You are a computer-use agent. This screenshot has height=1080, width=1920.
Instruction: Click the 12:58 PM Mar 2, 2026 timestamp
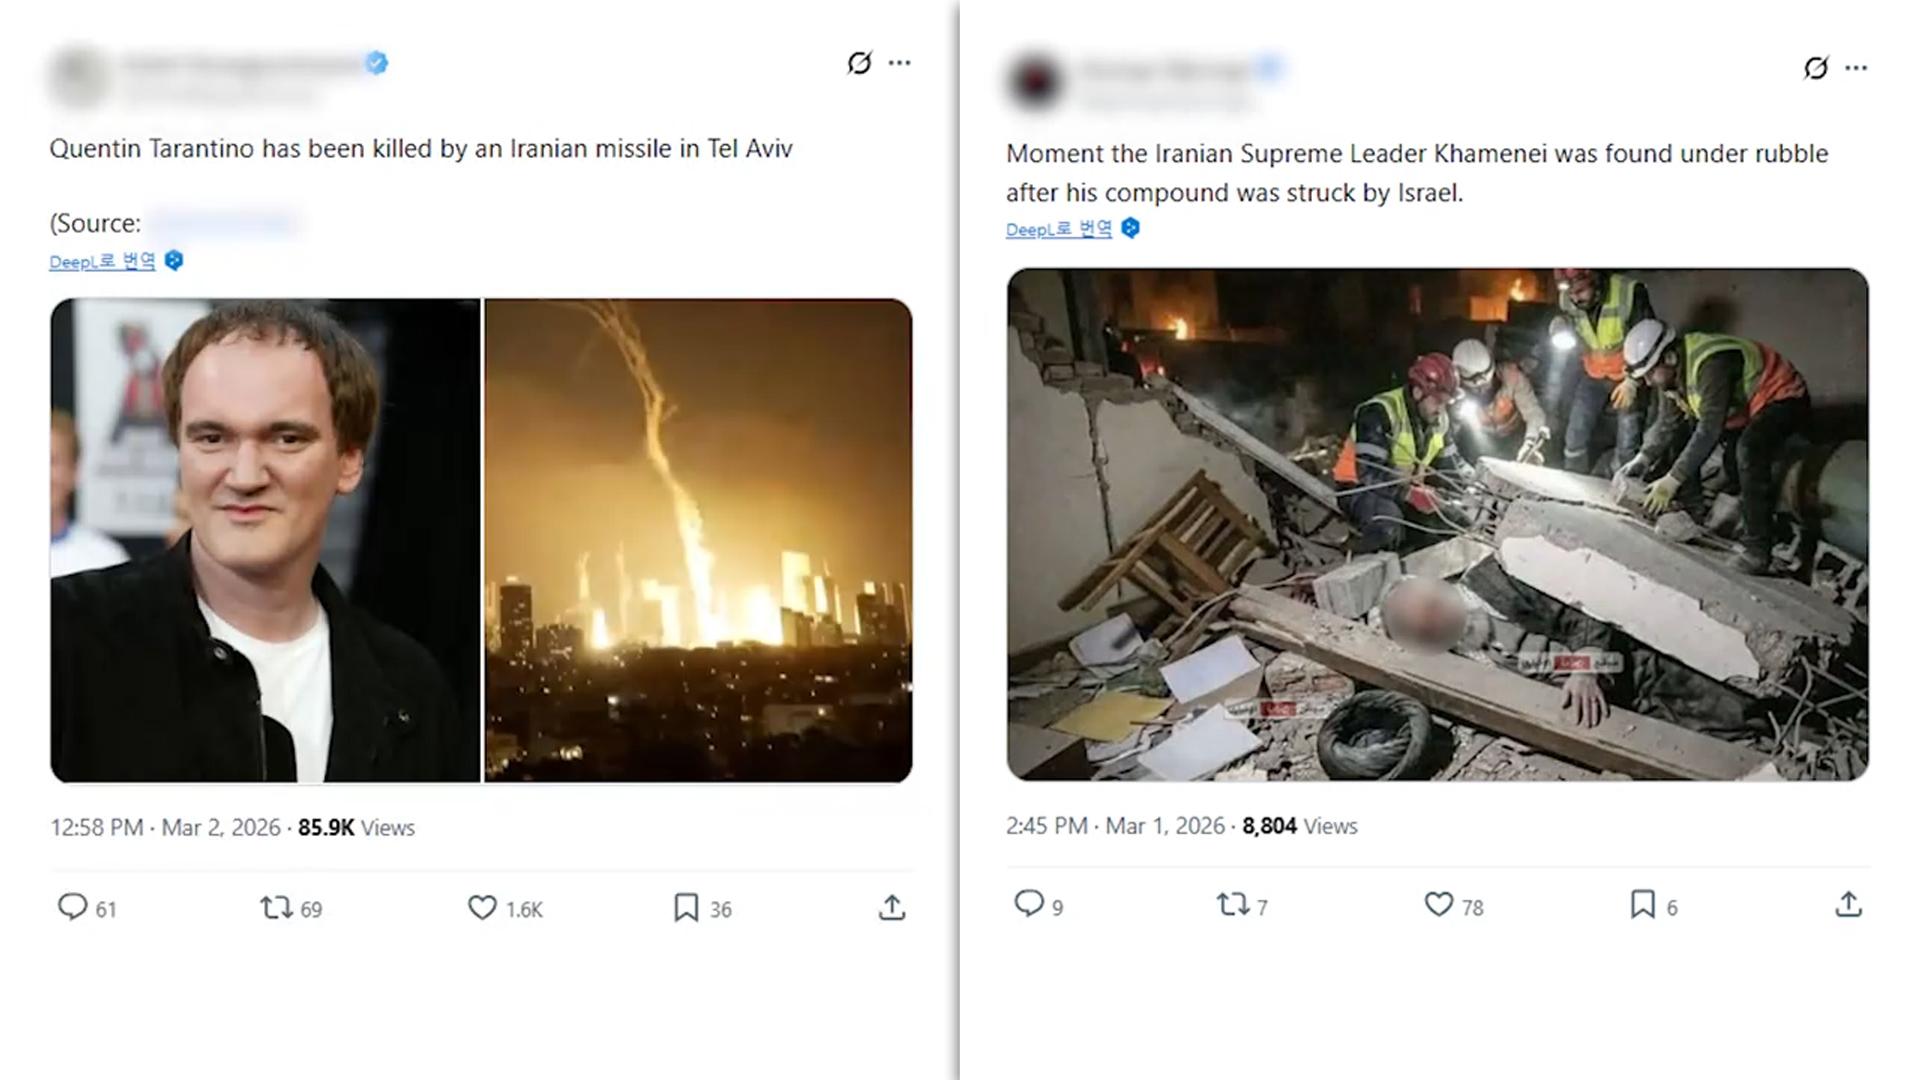(165, 827)
